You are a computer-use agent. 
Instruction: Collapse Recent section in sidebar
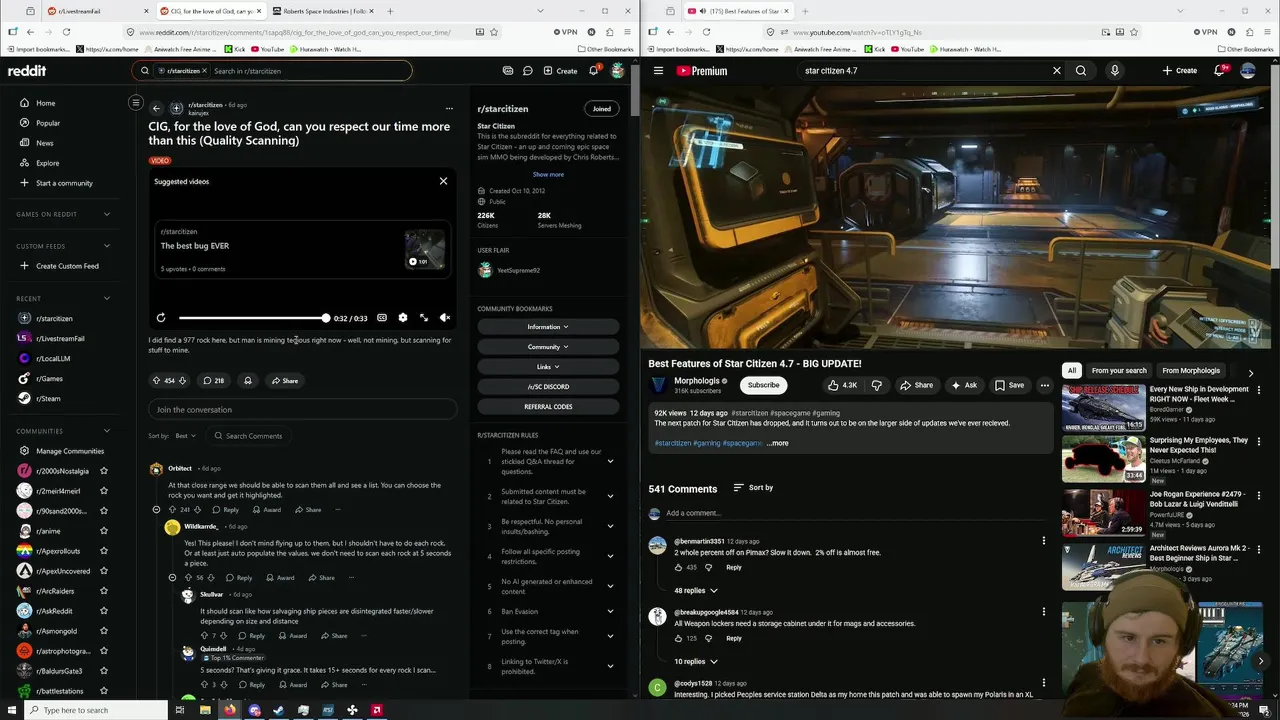click(107, 298)
